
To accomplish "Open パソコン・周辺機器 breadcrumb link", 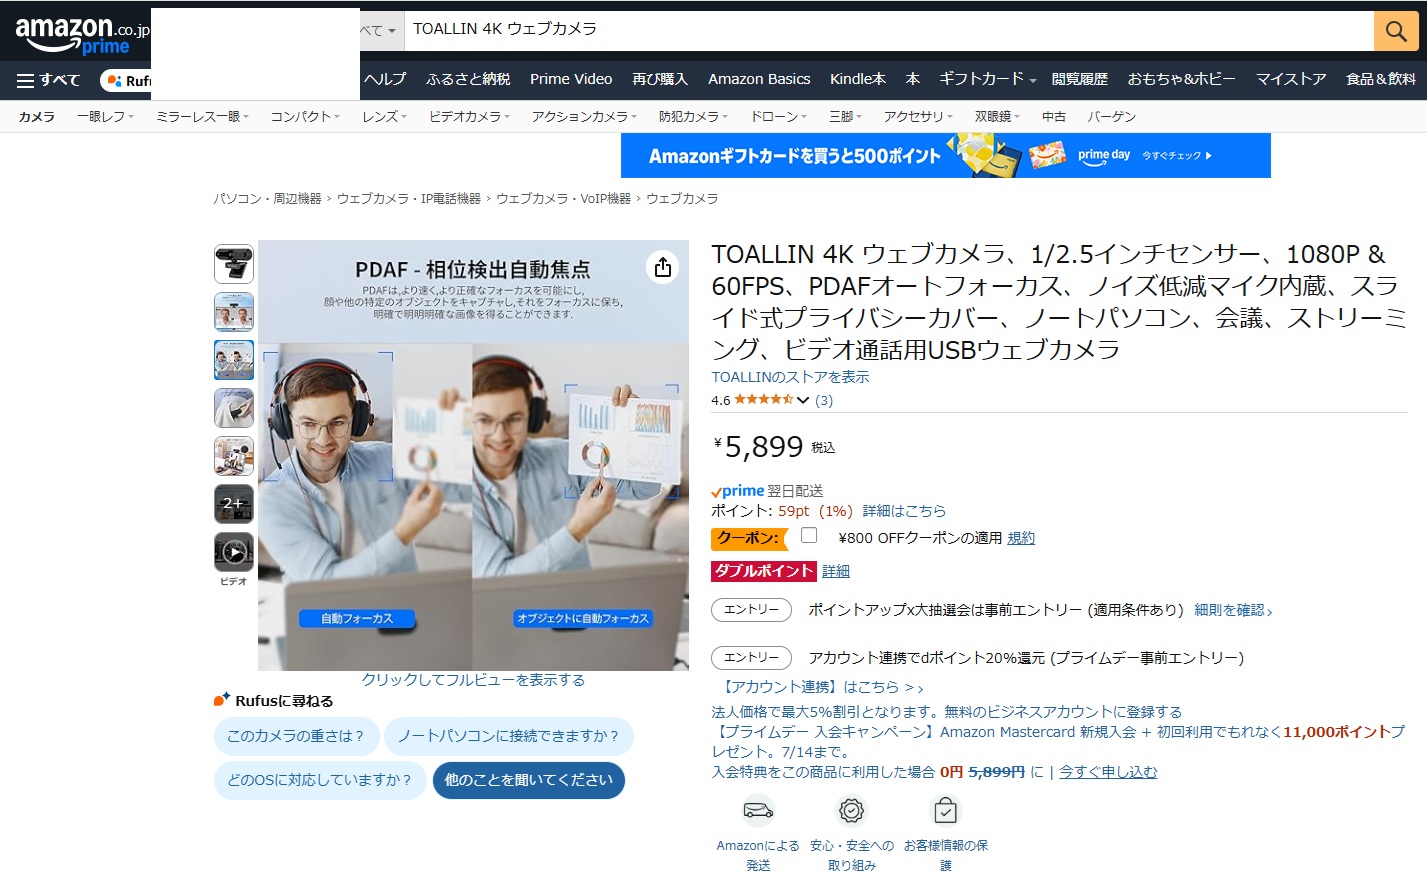I will click(x=267, y=199).
